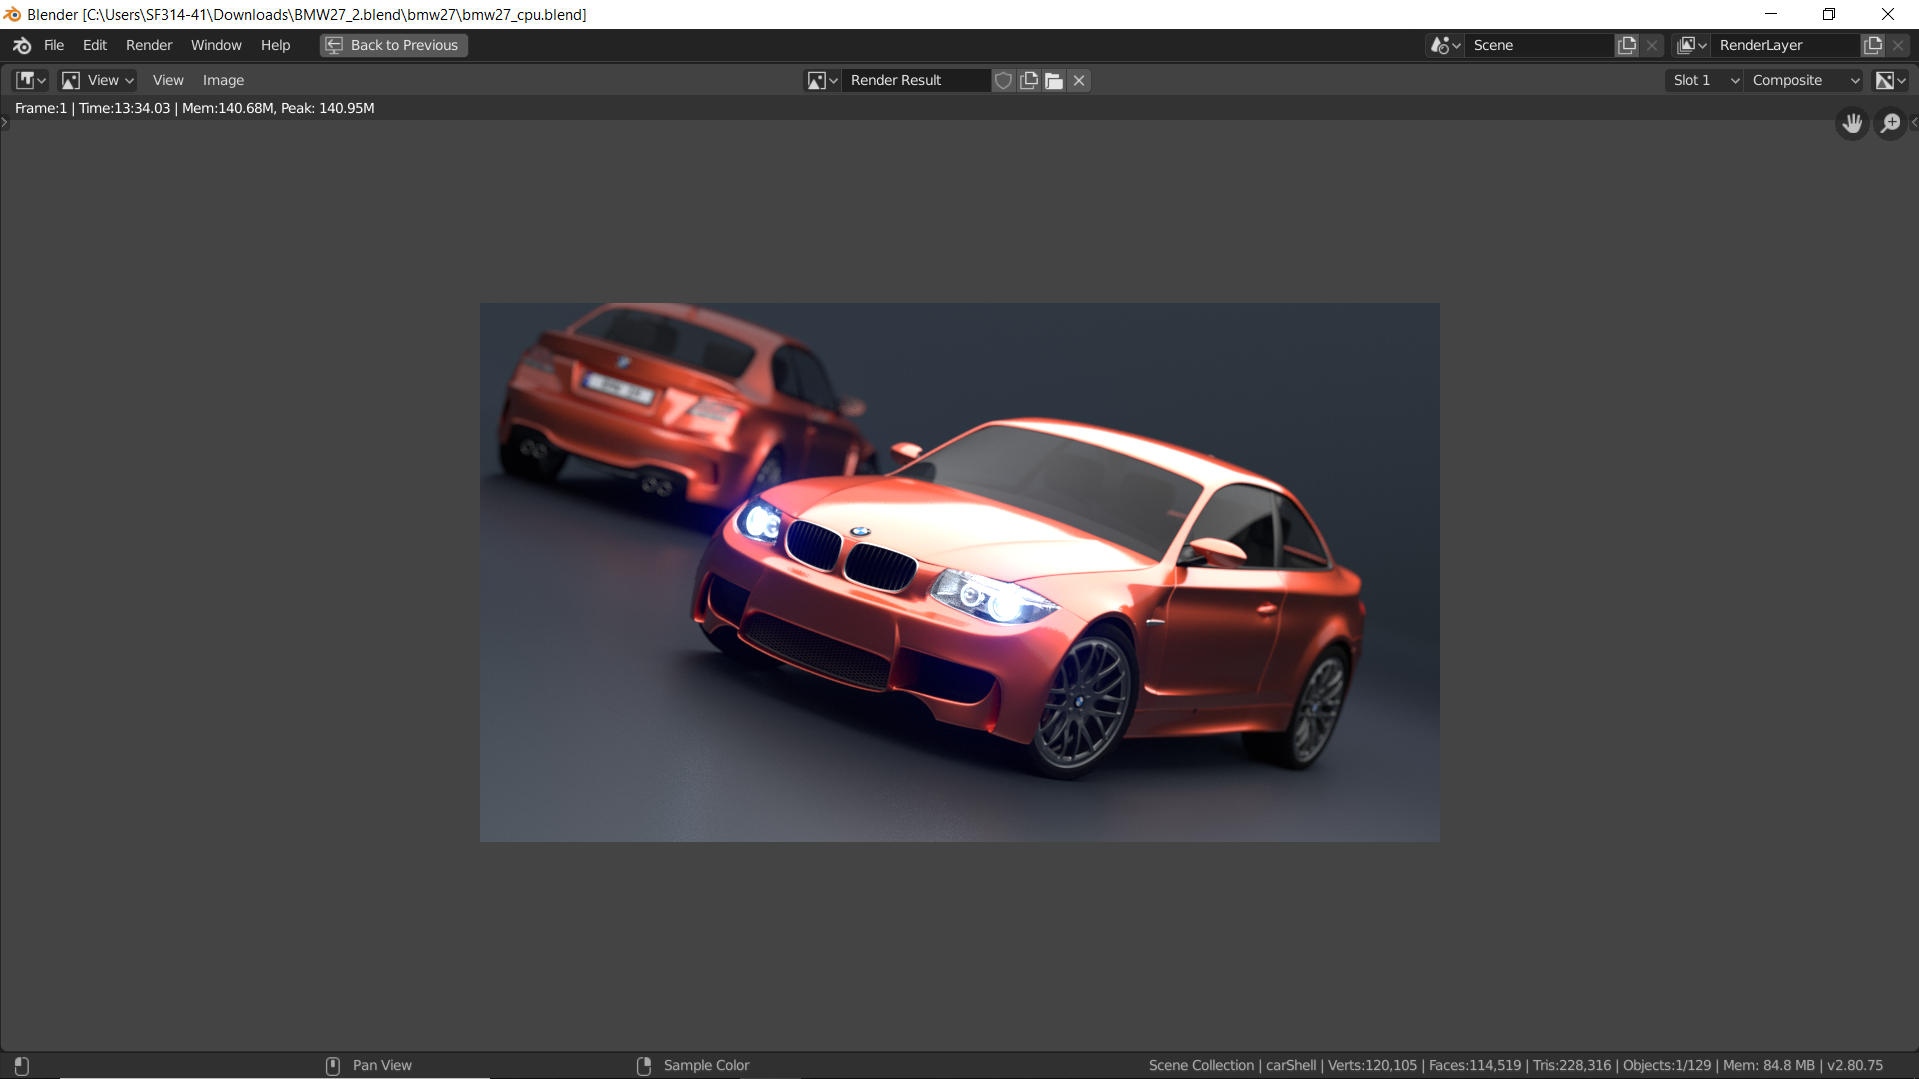Add a new view layer via icon

click(x=1873, y=45)
